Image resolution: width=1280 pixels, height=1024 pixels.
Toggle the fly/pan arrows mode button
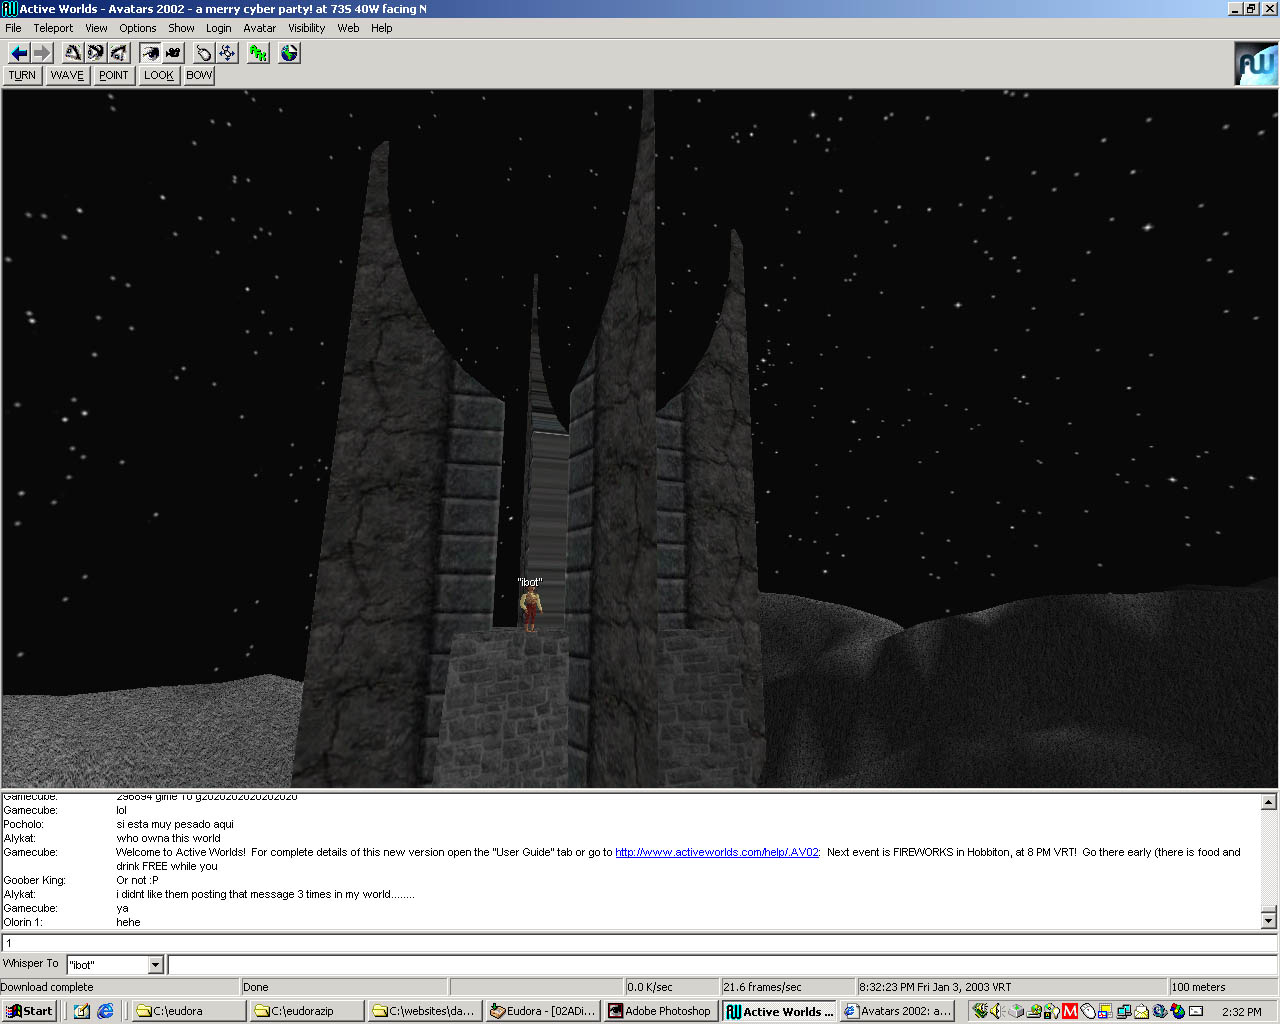coord(227,53)
